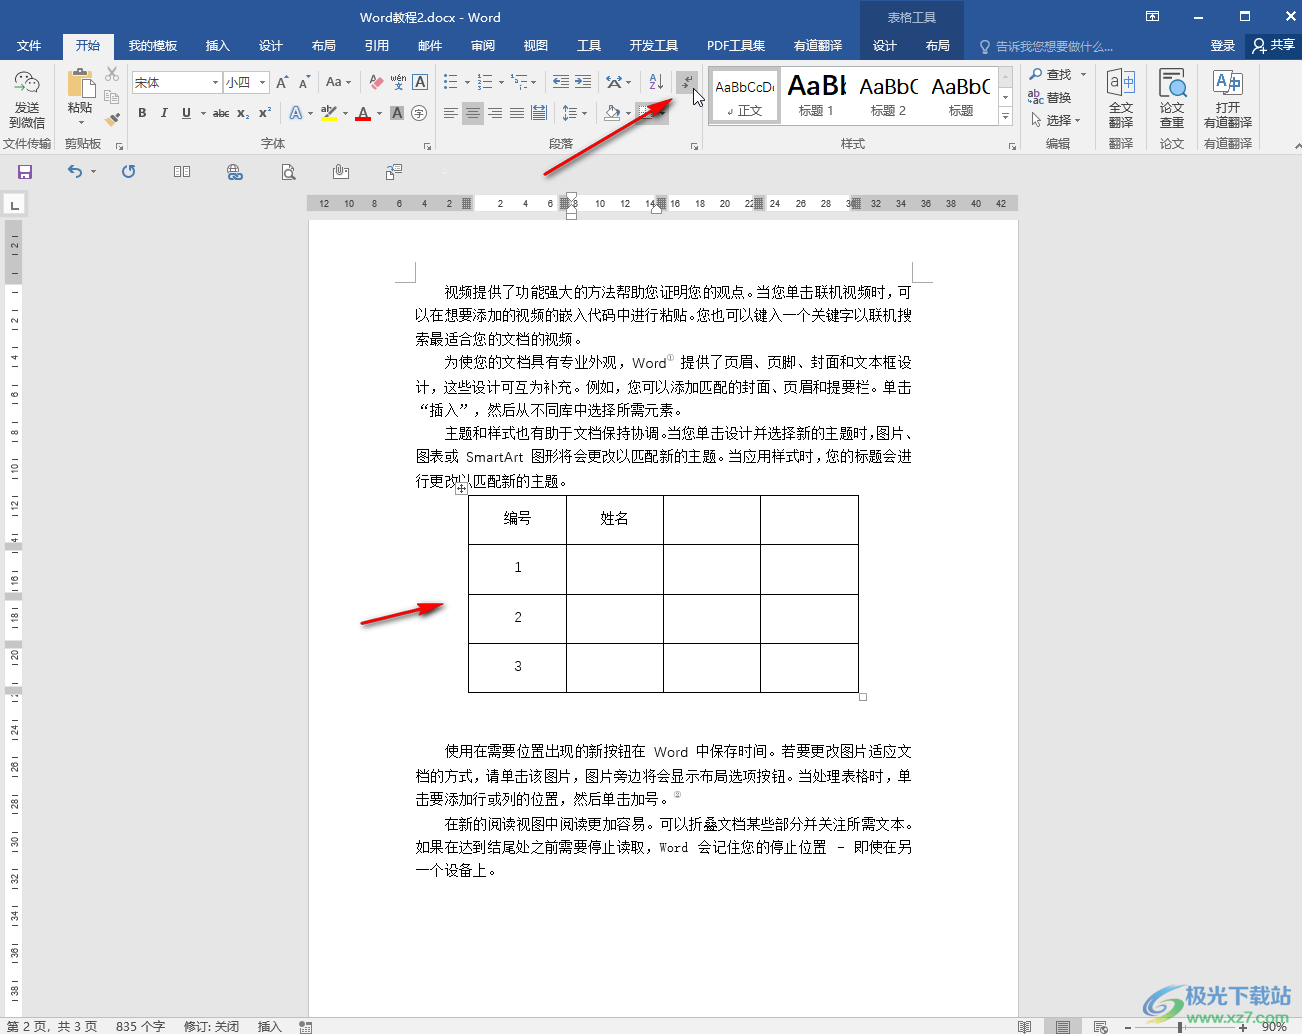
Task: Click the Copy icon in clipboard group
Action: click(x=112, y=97)
